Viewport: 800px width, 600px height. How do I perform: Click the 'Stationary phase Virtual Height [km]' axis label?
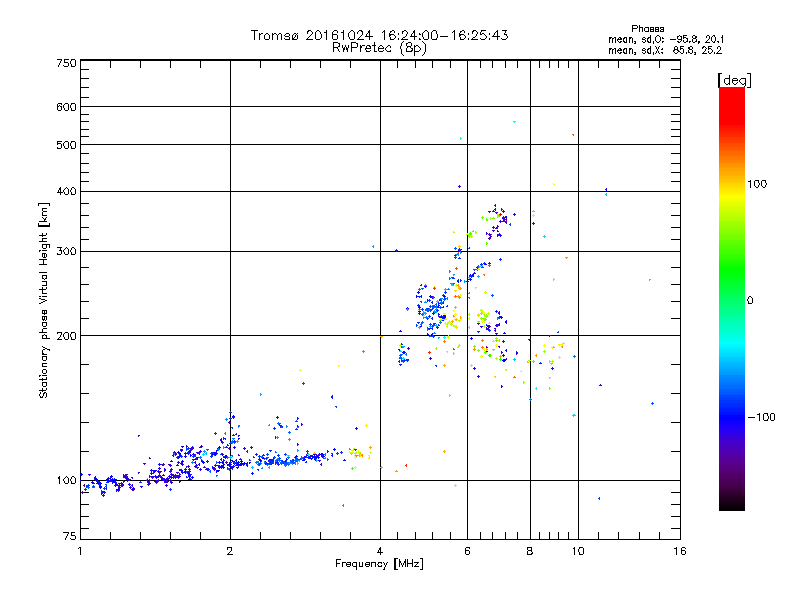pos(44,301)
